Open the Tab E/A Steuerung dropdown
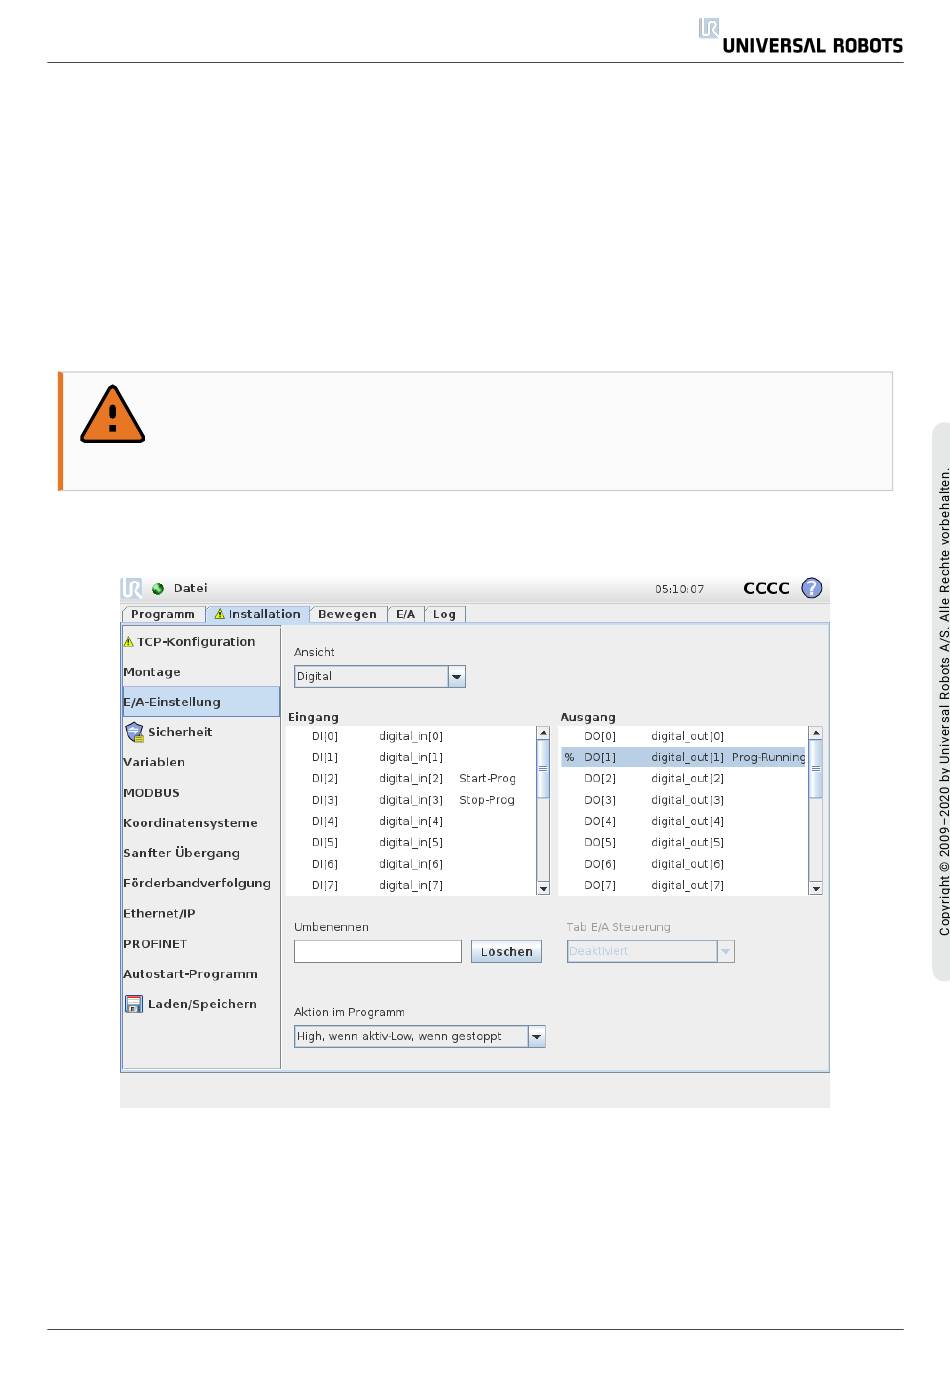Screen dimensions: 950x1378 tap(651, 951)
